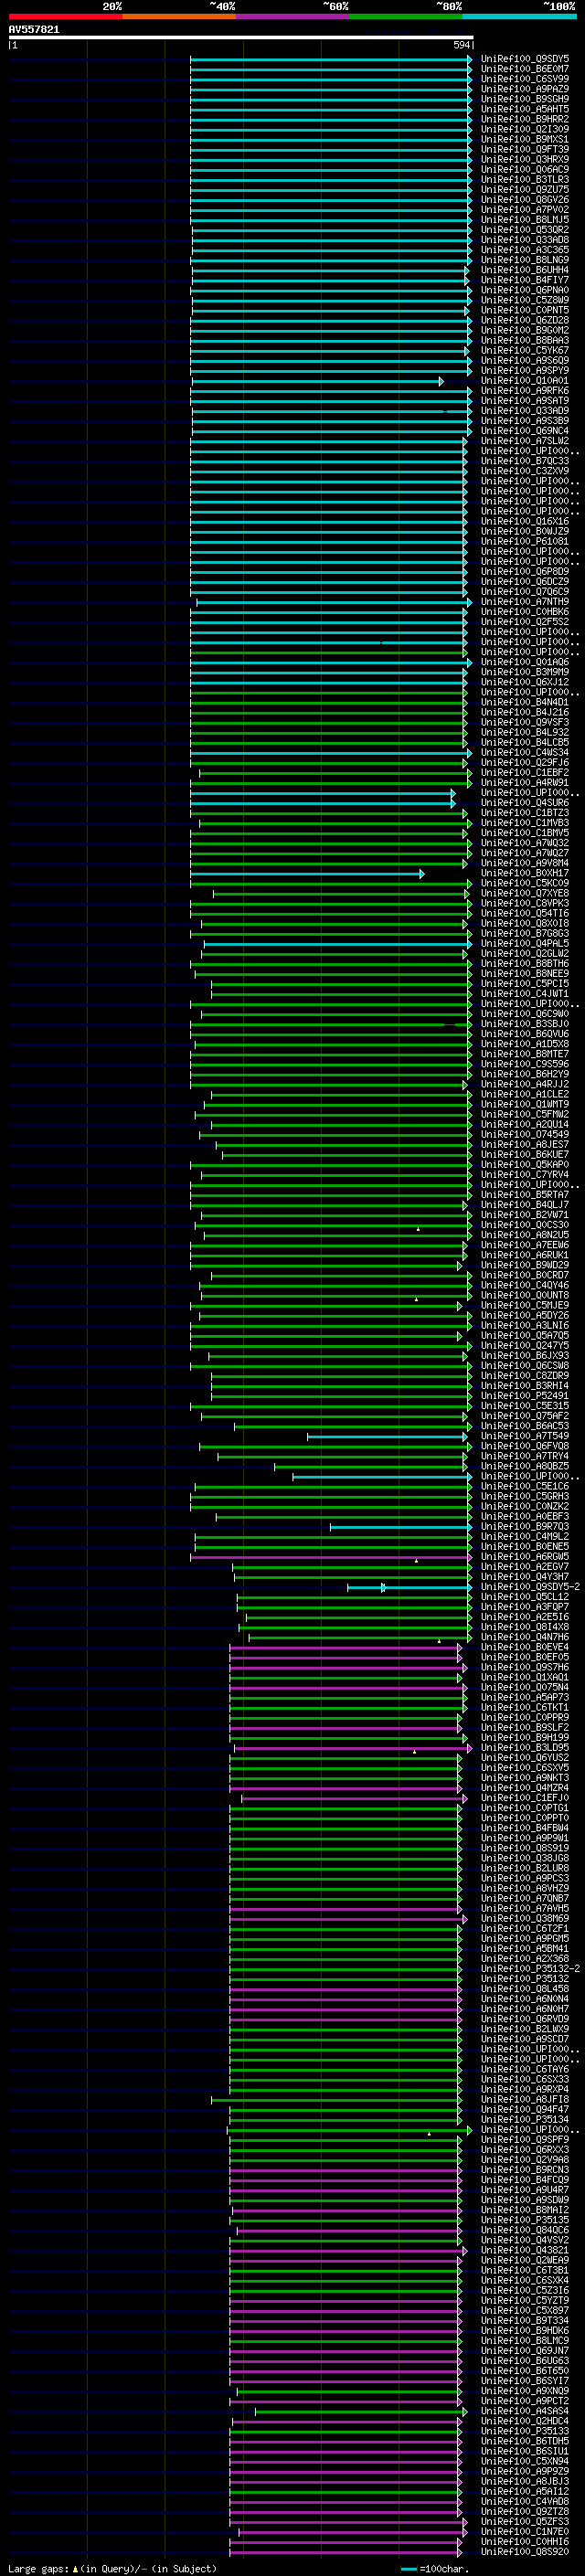Click the cyan alignment bar for UniRef100_A7T549
This screenshot has height=2576, width=585.
tap(388, 1437)
